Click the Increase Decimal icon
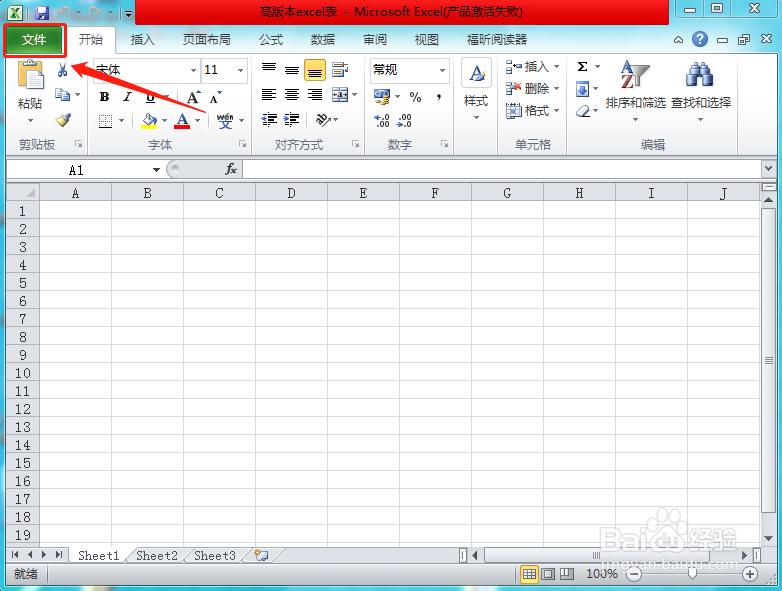This screenshot has height=591, width=782. click(382, 120)
